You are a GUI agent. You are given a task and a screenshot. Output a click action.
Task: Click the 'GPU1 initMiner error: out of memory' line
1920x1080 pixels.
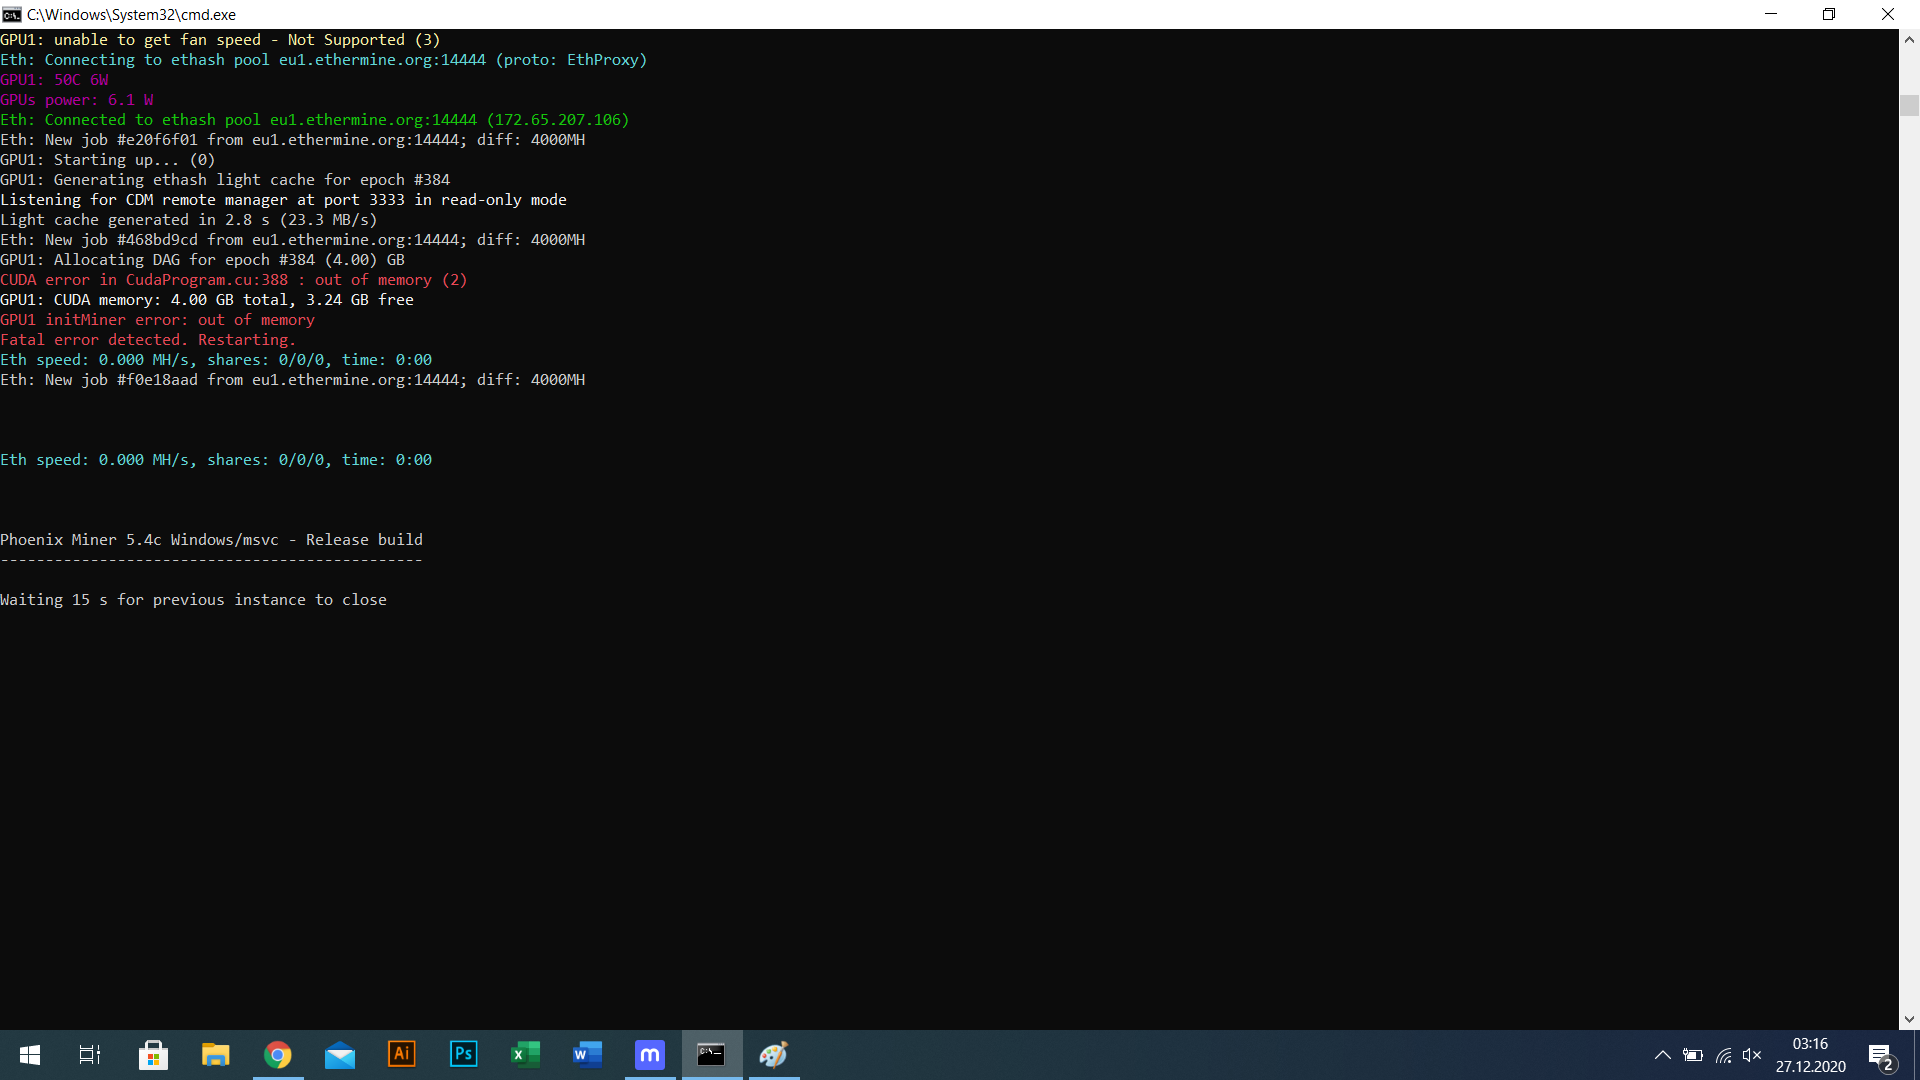[x=157, y=320]
